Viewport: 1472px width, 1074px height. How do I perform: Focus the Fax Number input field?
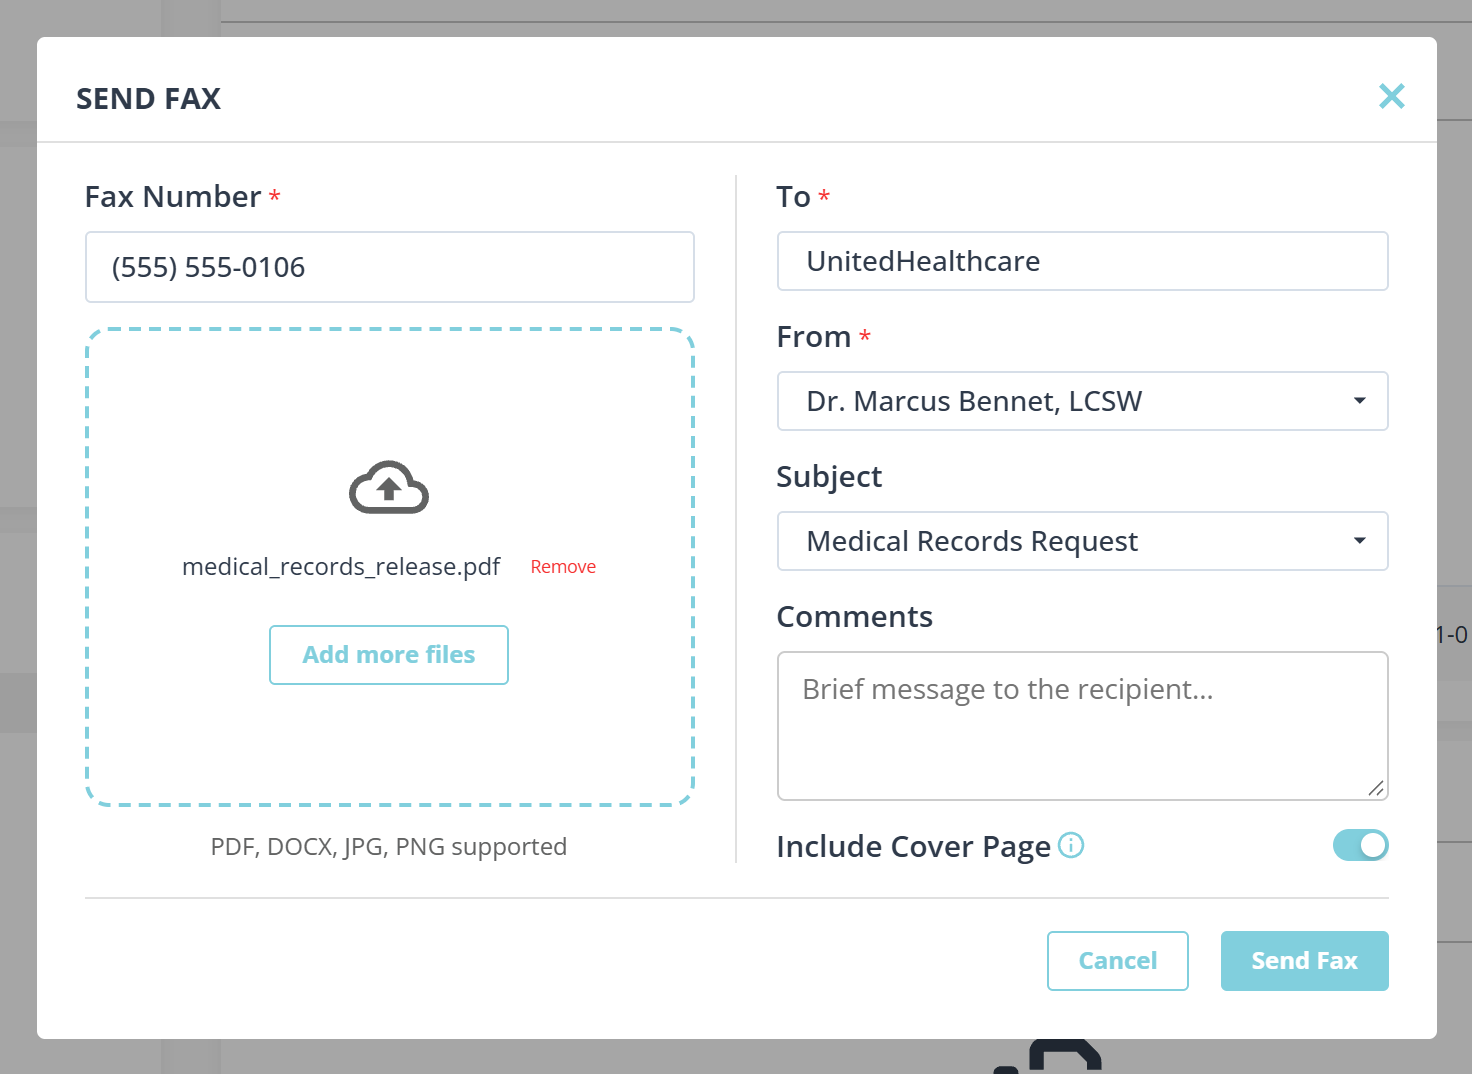pos(390,267)
